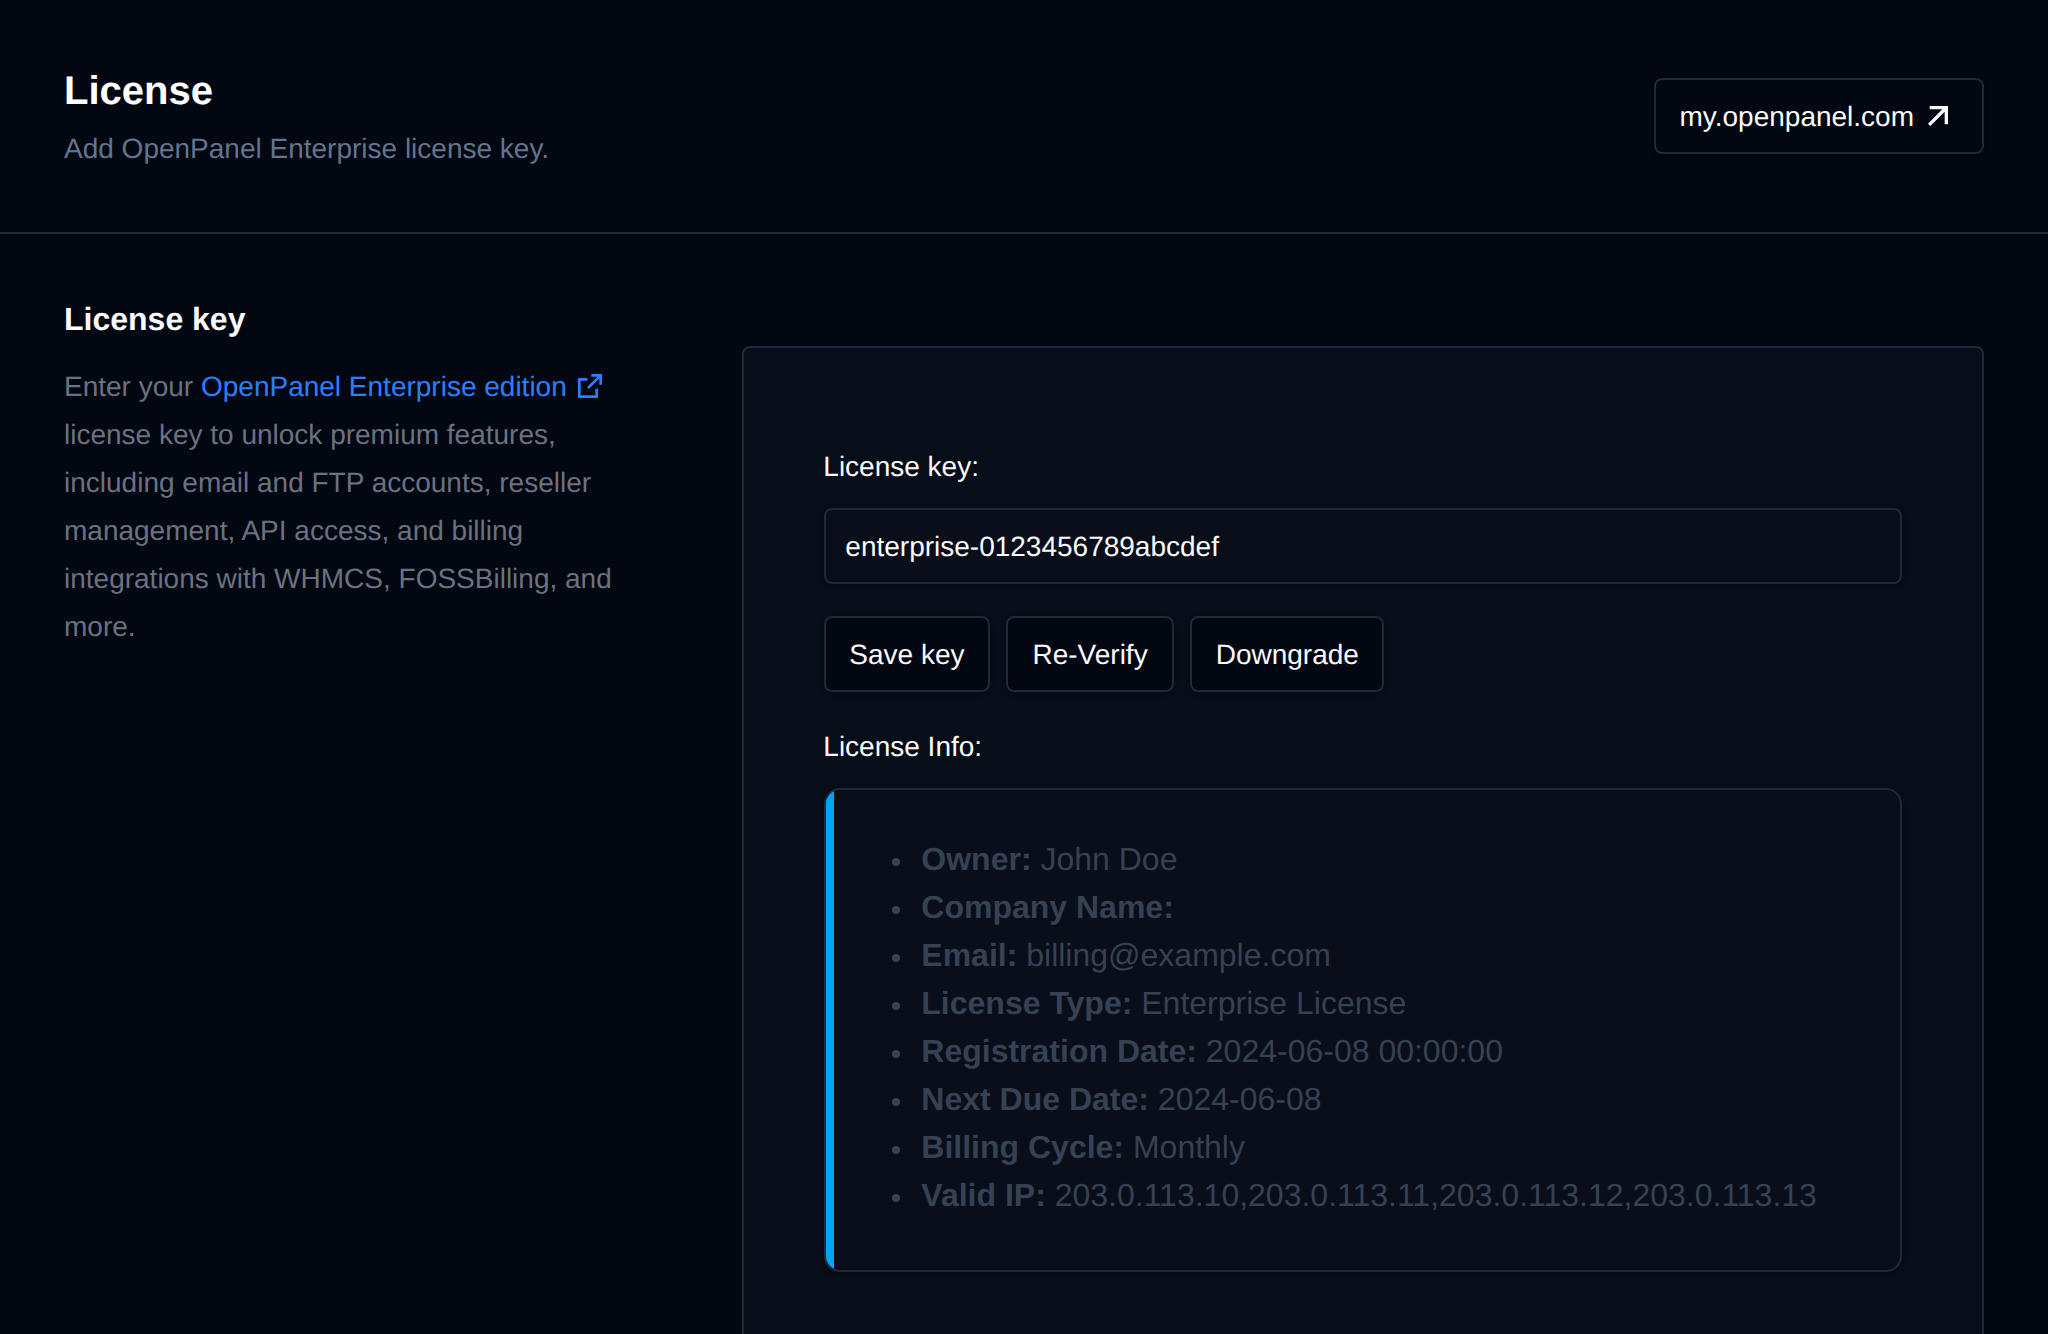Click the billing@example.com email text
Viewport: 2048px width, 1334px height.
click(1178, 955)
